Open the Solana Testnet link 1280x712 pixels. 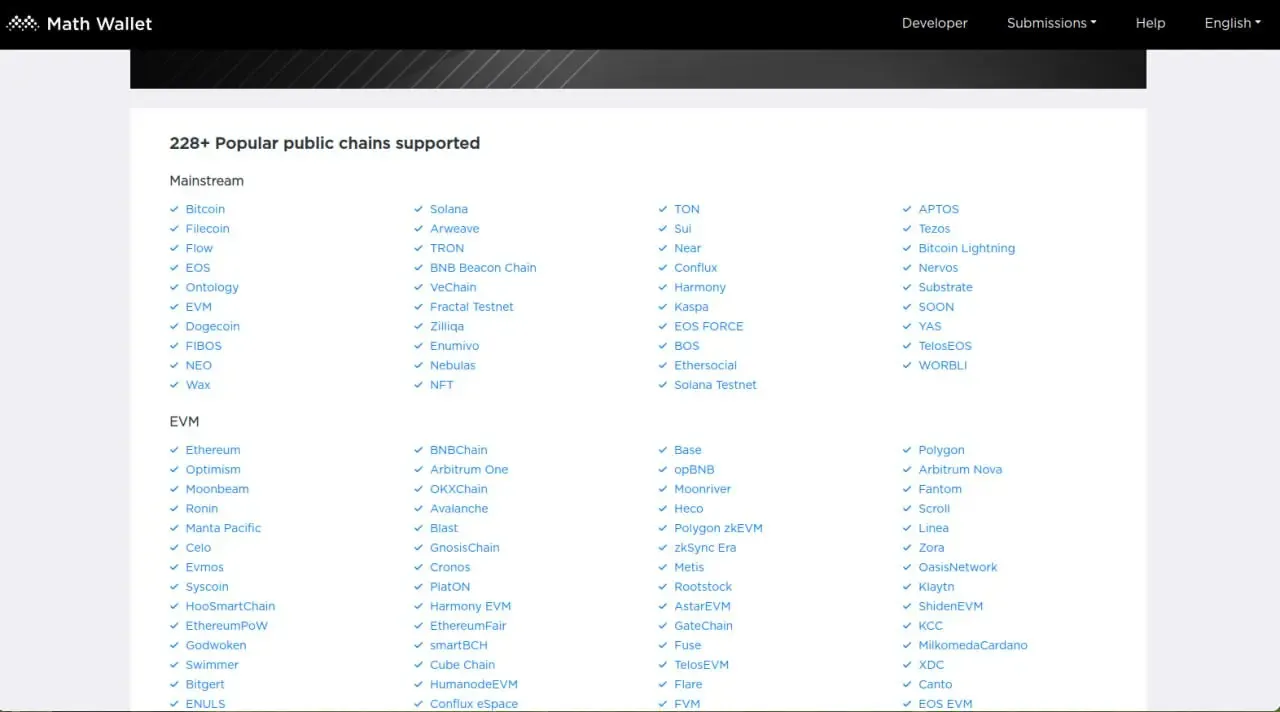click(x=715, y=385)
